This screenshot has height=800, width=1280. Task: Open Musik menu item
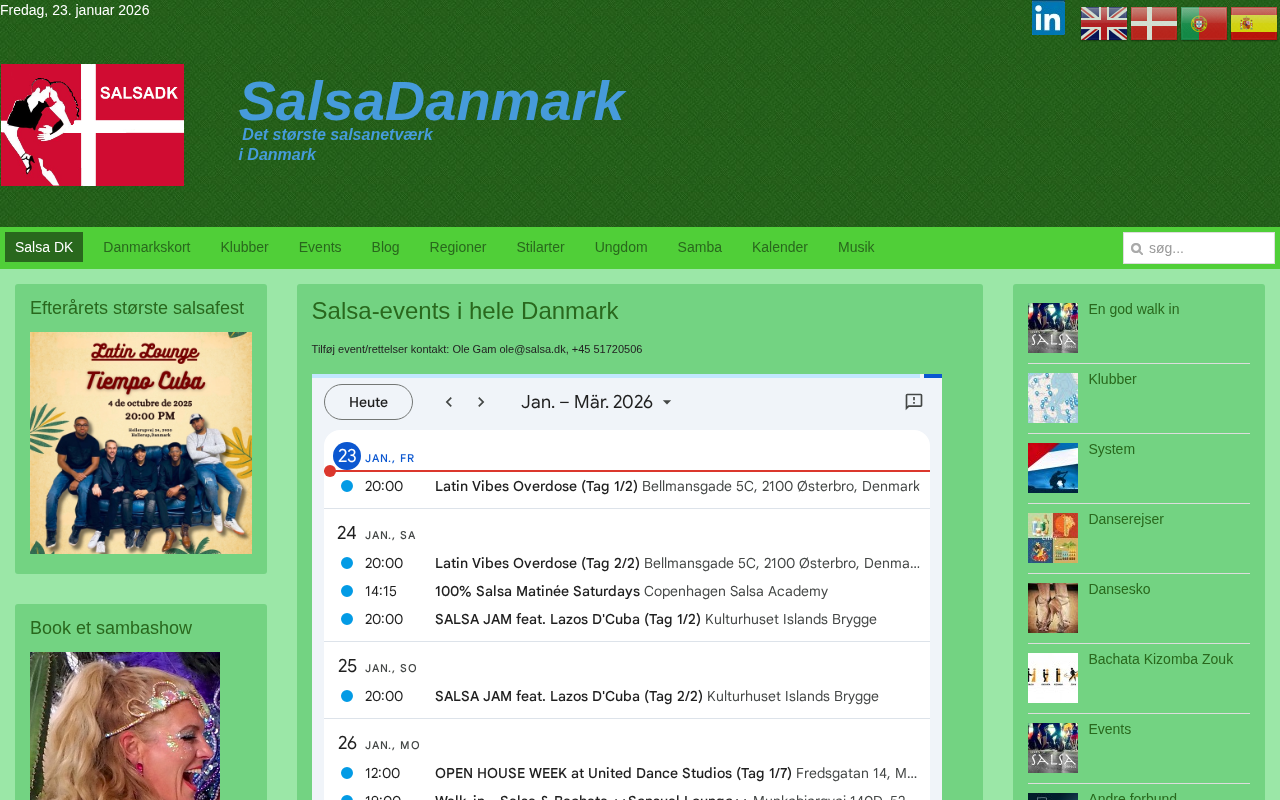click(856, 247)
